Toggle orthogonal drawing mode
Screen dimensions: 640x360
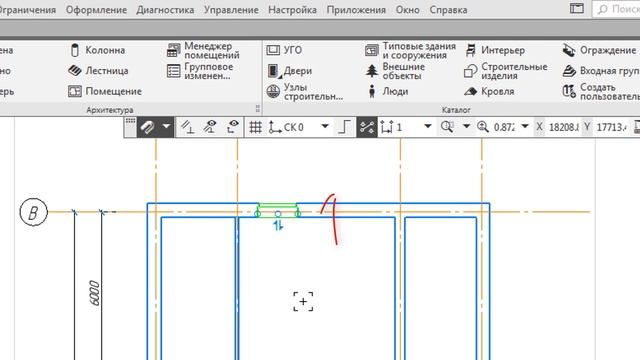[344, 127]
